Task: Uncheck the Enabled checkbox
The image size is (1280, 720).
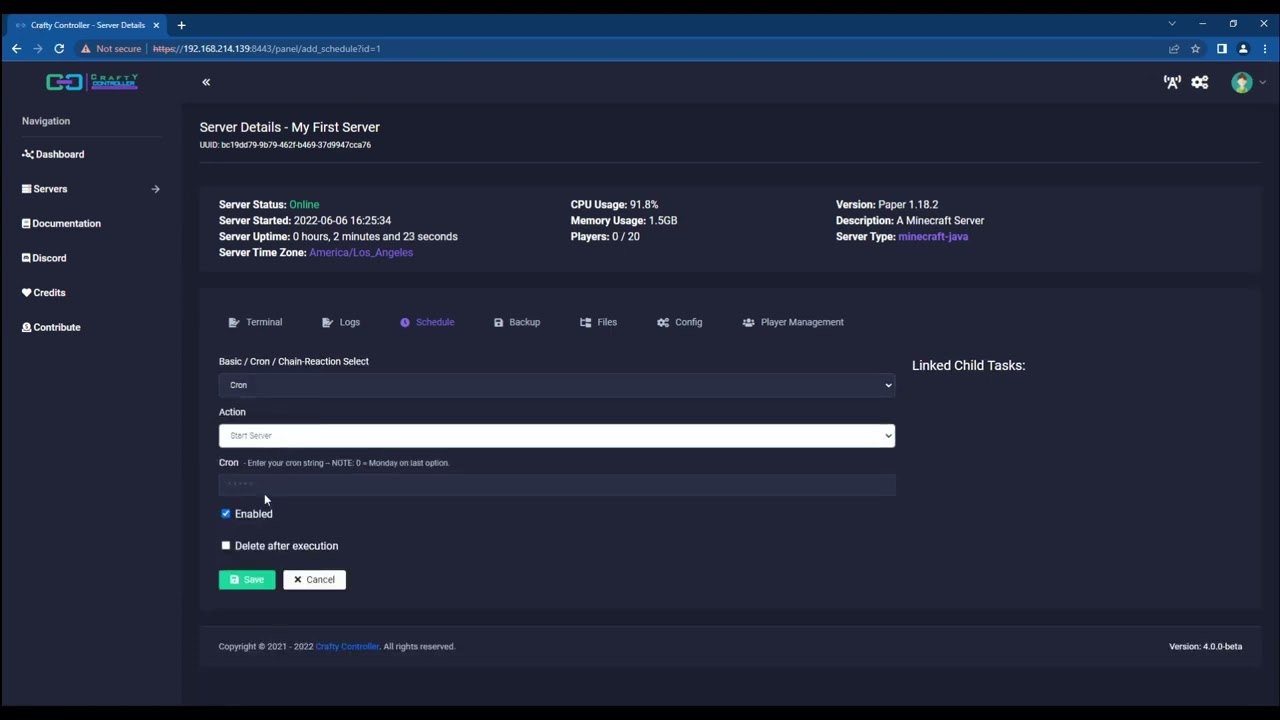Action: [226, 514]
